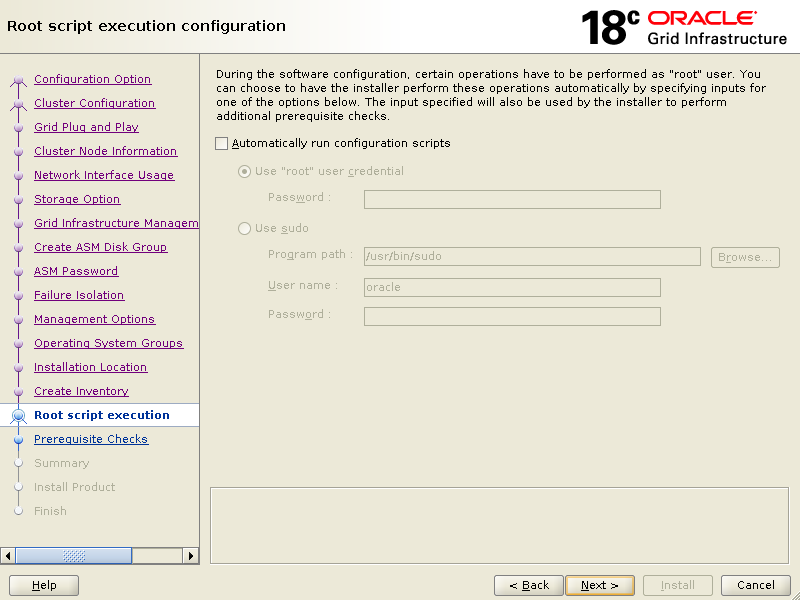
Task: Open Cluster Configuration step link
Action: pyautogui.click(x=94, y=103)
